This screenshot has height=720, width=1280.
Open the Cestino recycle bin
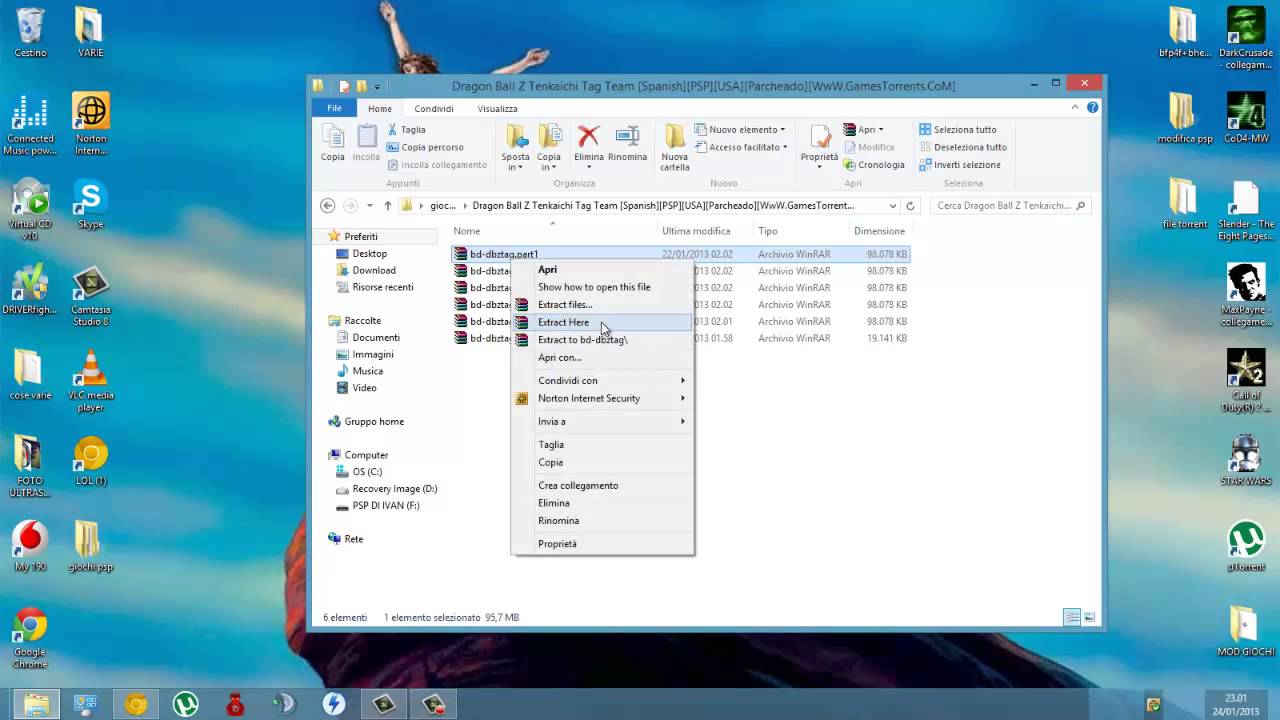tap(30, 32)
